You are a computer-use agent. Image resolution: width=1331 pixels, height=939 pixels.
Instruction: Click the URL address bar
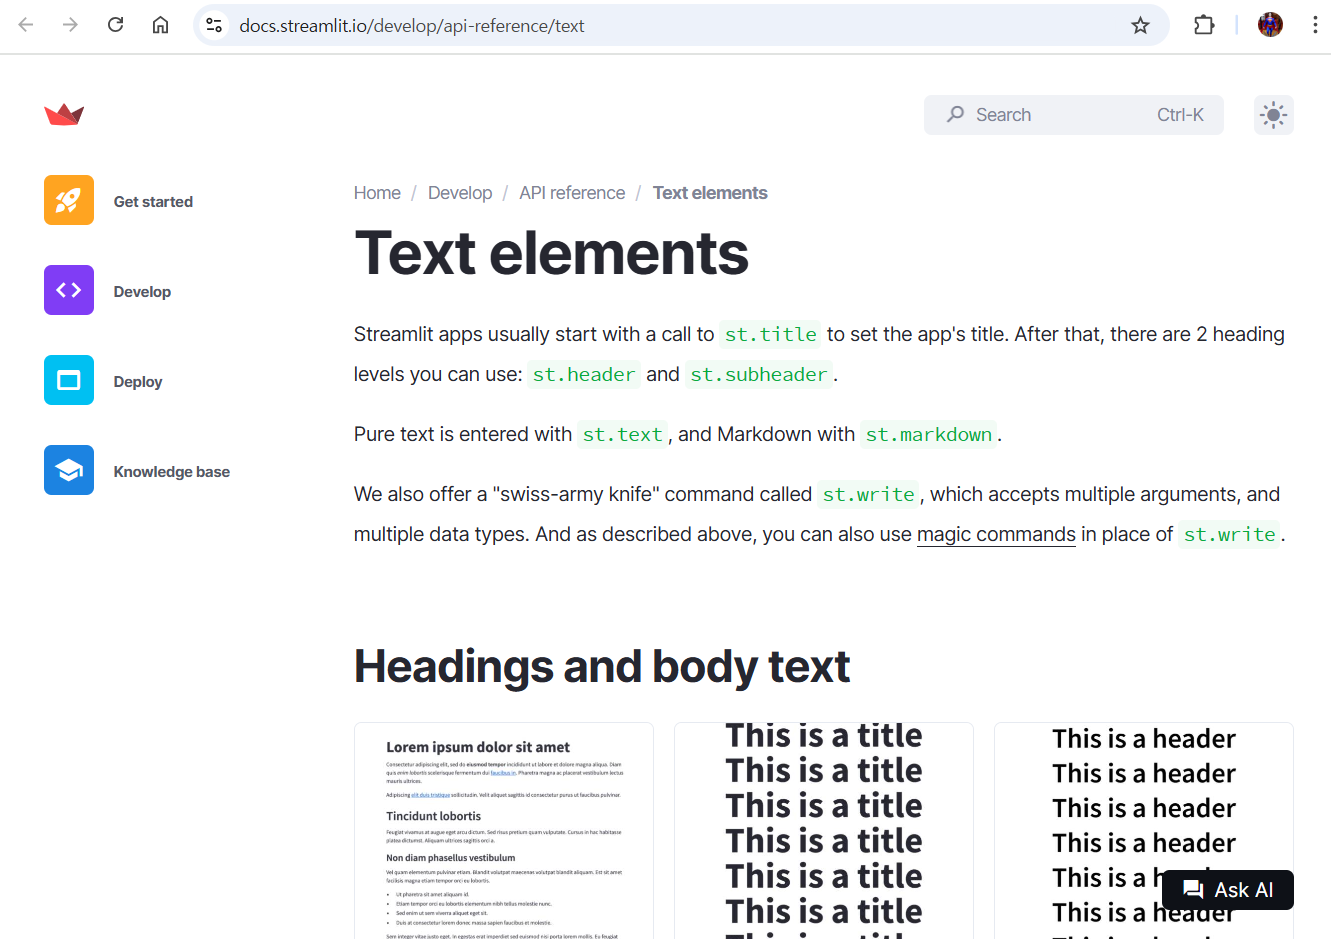[x=680, y=25]
